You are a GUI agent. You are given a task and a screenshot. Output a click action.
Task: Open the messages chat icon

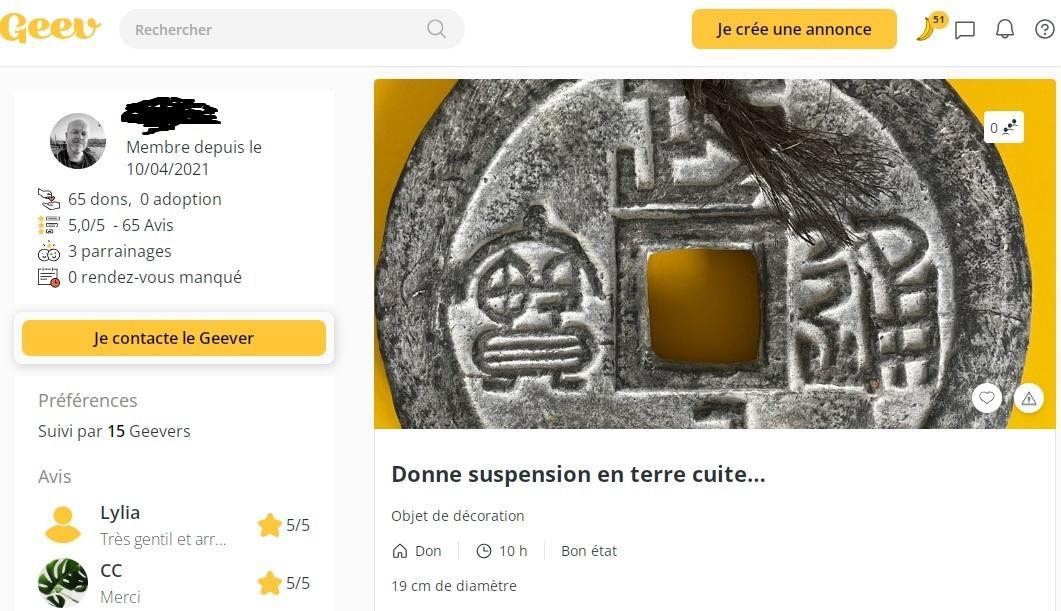[964, 30]
